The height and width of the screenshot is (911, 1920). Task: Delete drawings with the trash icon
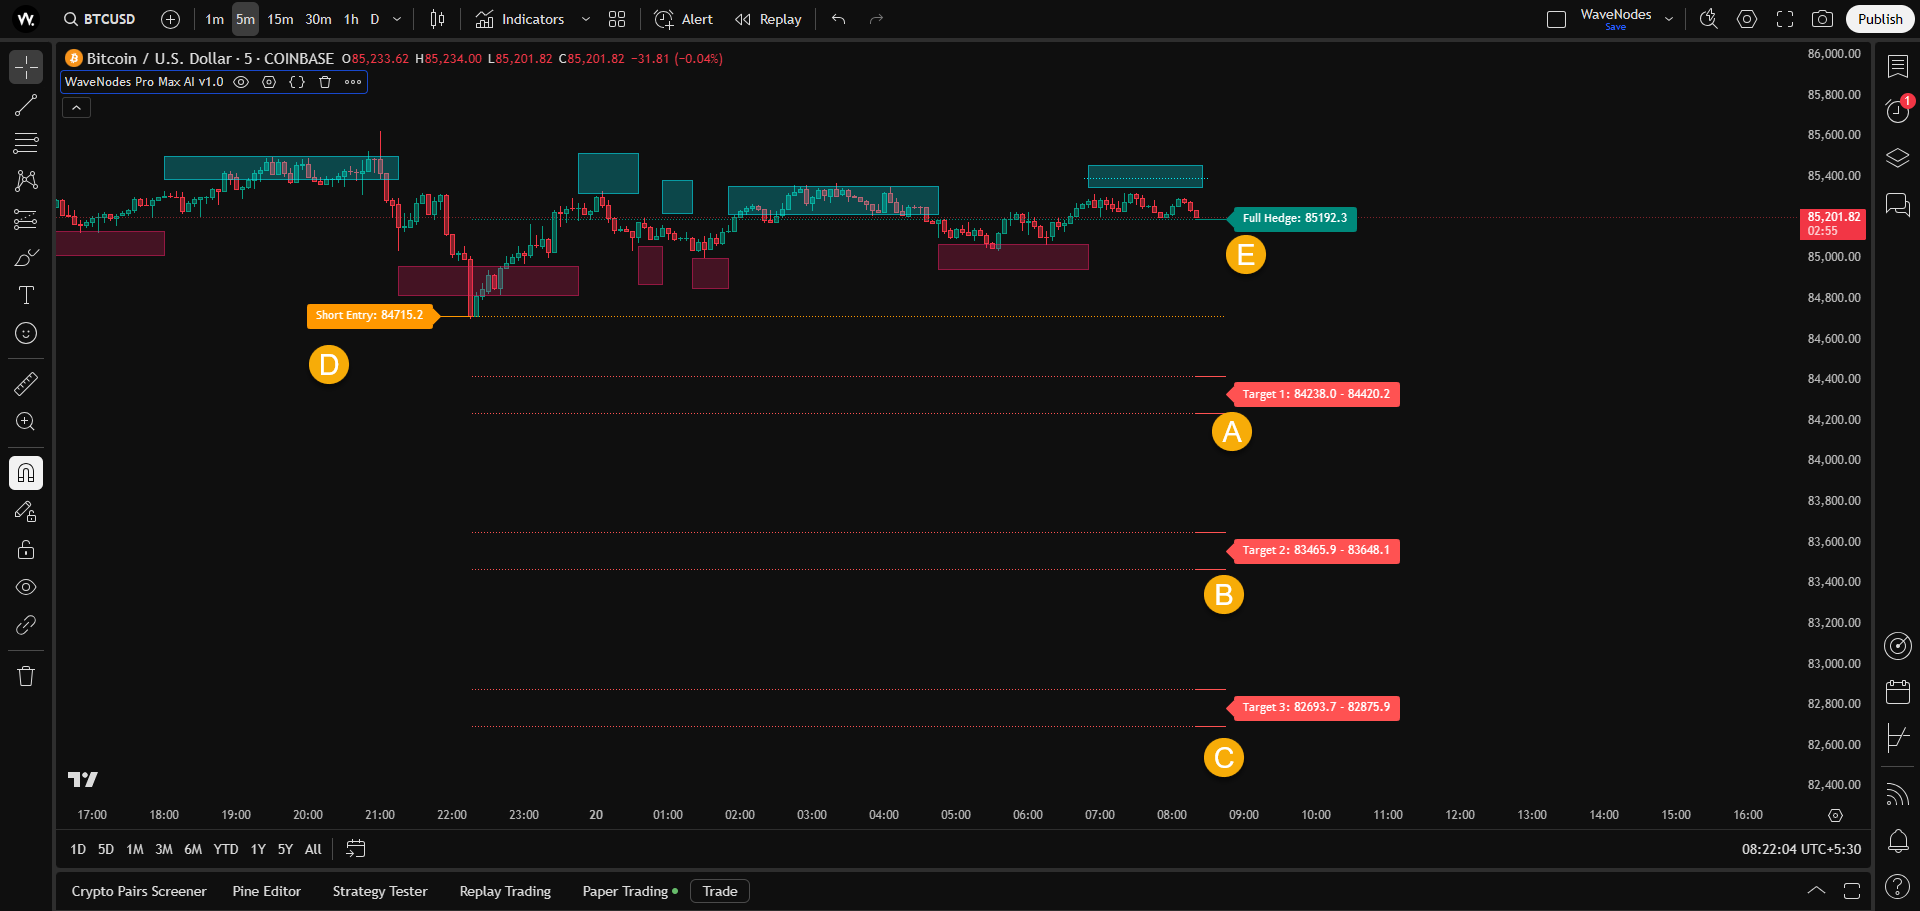coord(26,676)
